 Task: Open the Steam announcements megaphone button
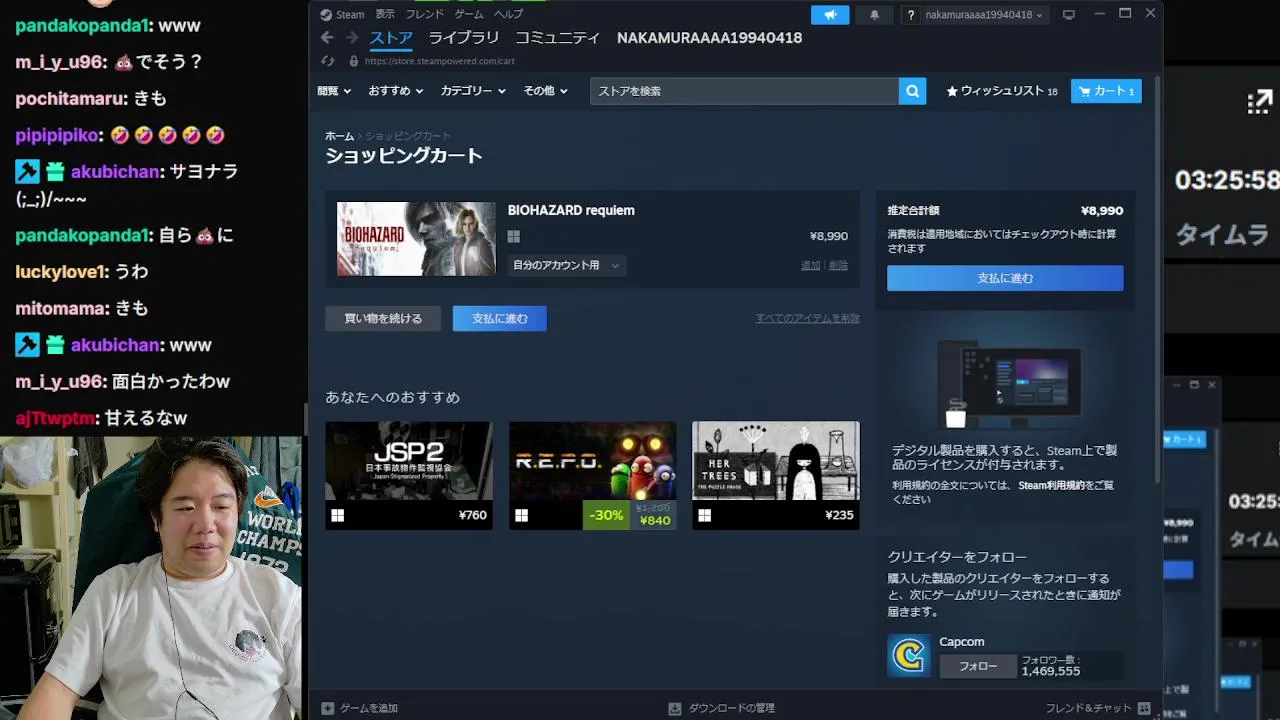[830, 15]
